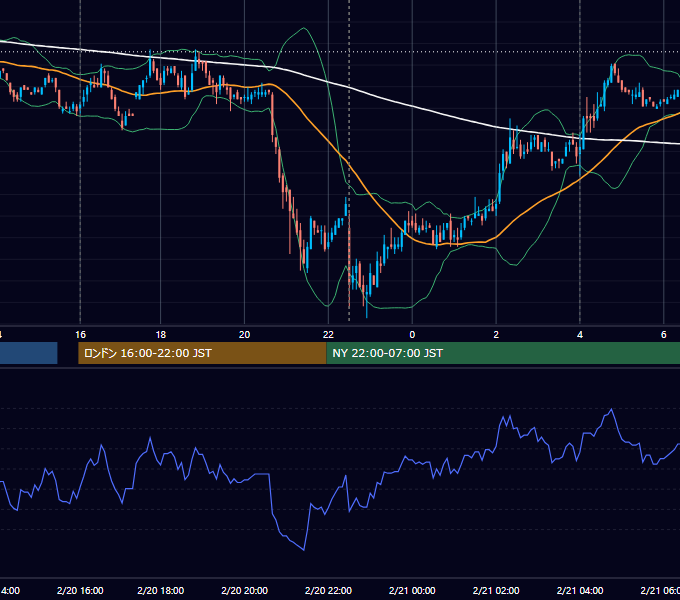
Task: Select the 2/20 22:00 date label
Action: (328, 590)
